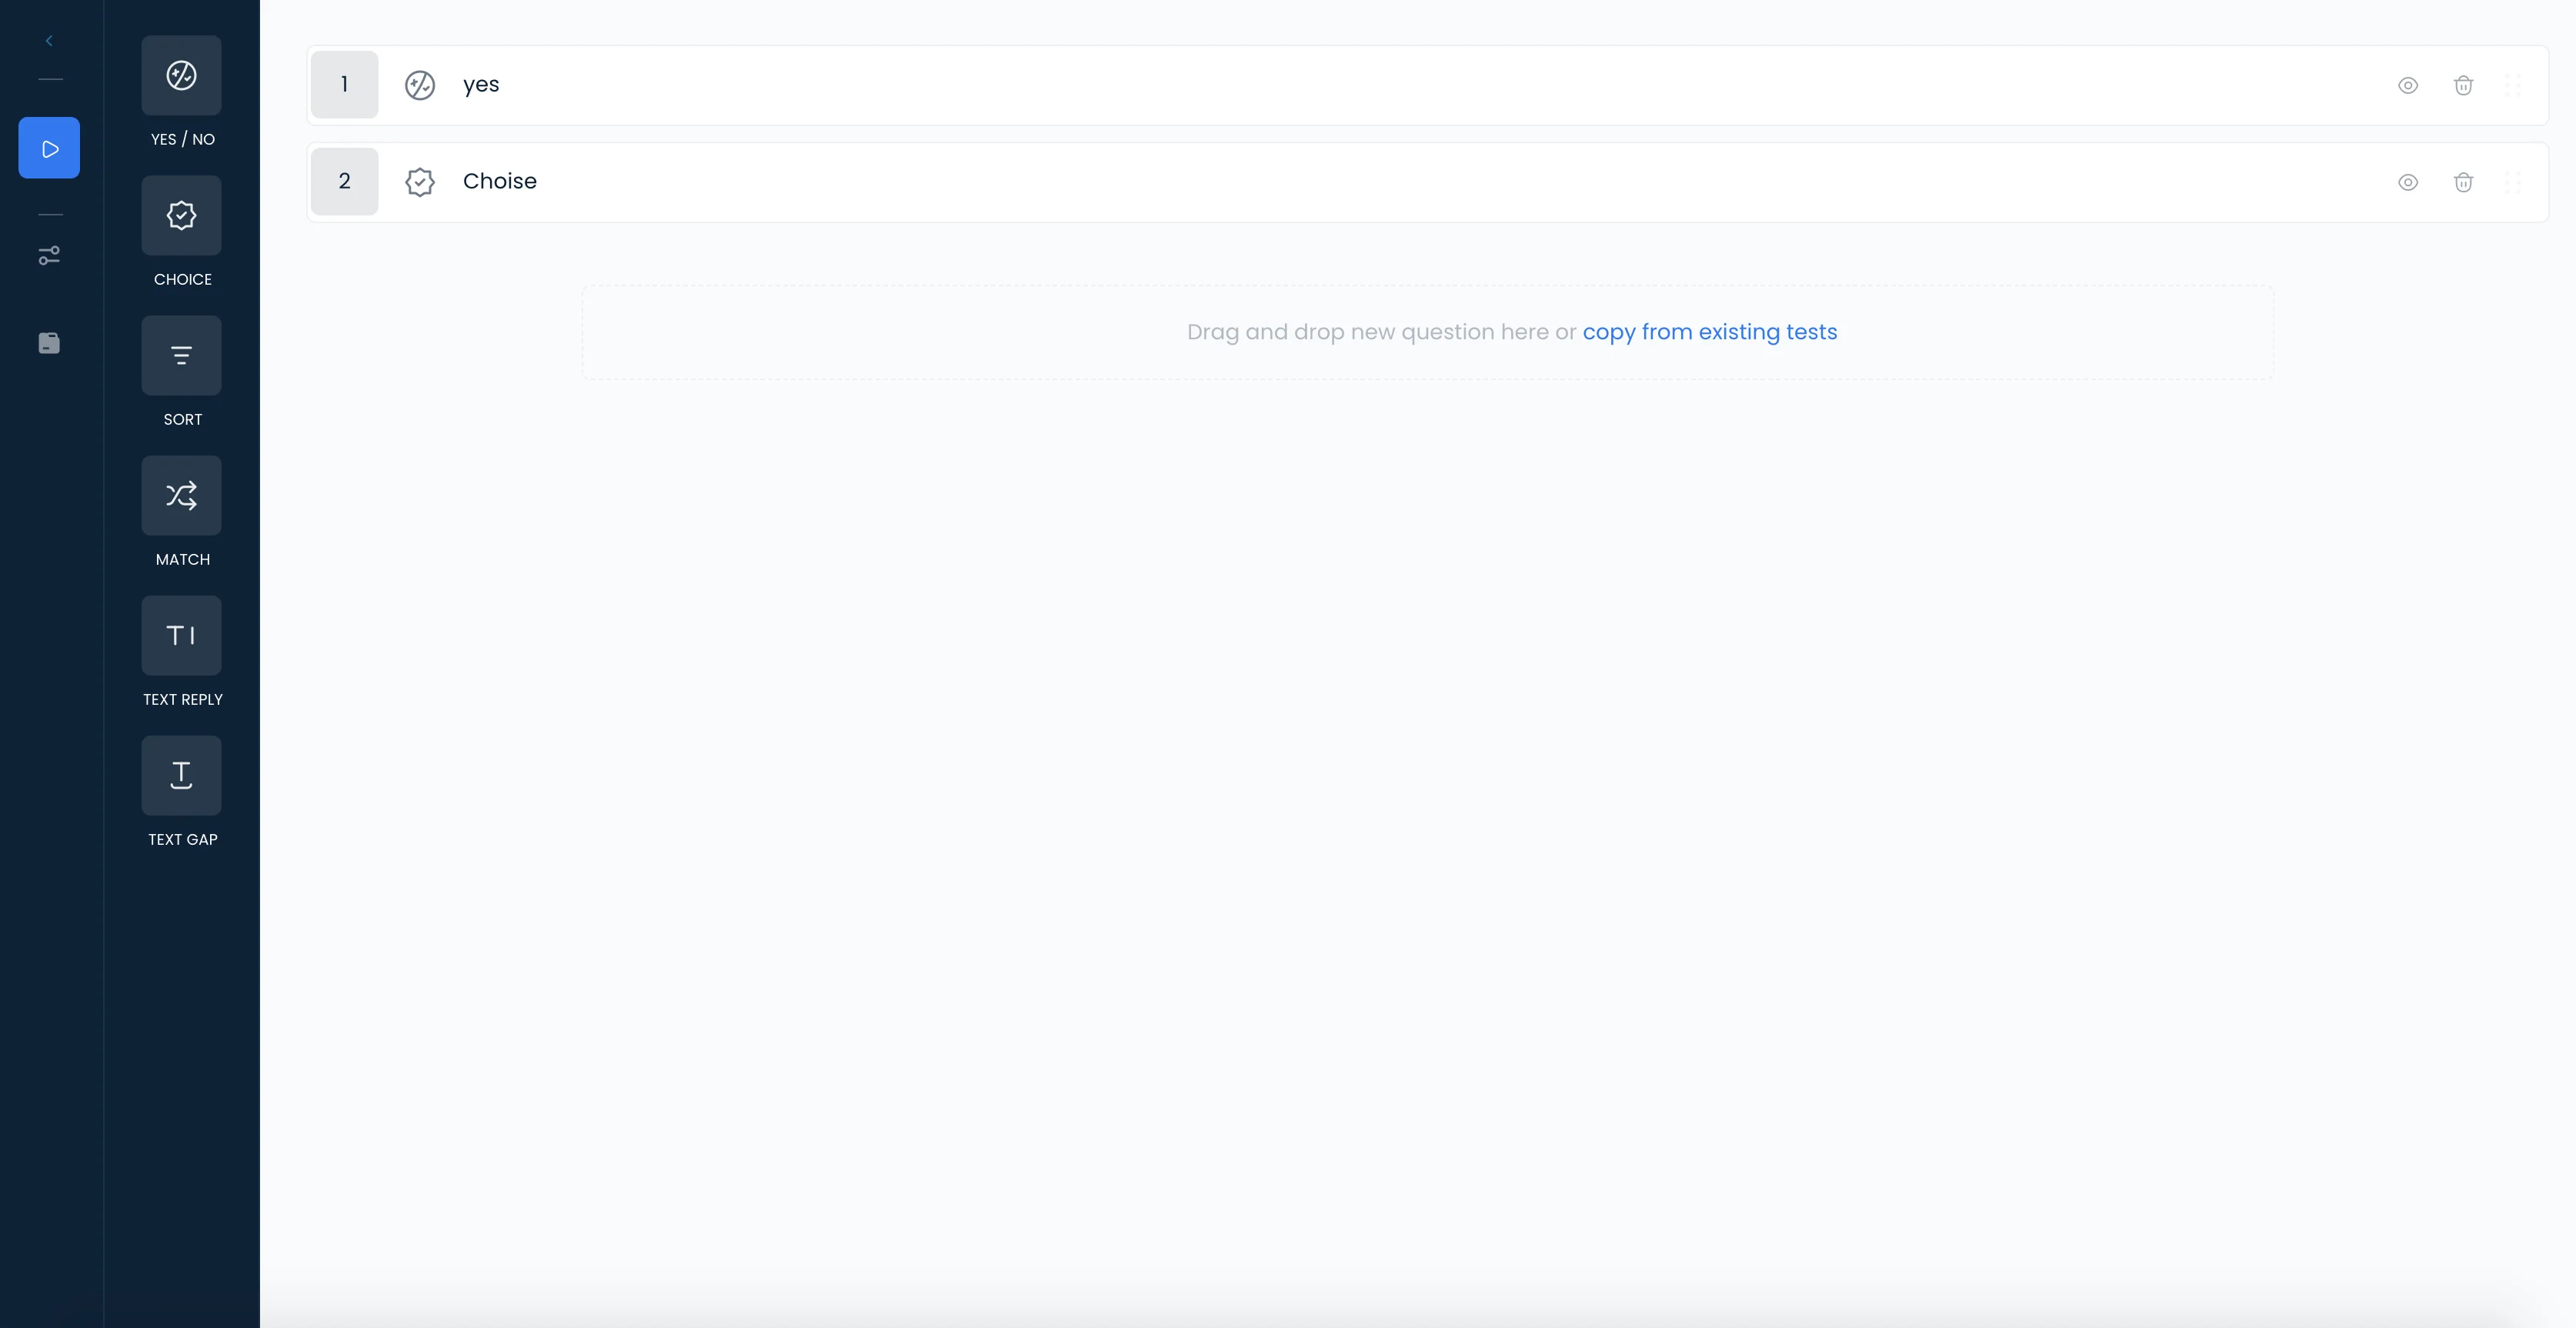
Task: Grab the drag handle of question 2
Action: [2512, 182]
